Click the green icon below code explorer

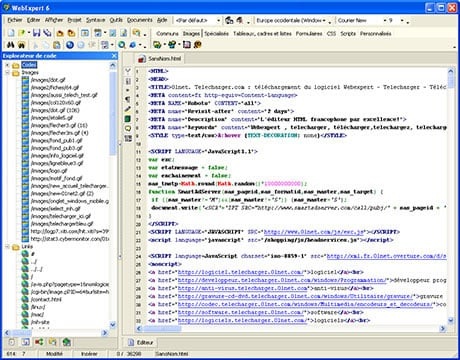pyautogui.click(x=66, y=342)
